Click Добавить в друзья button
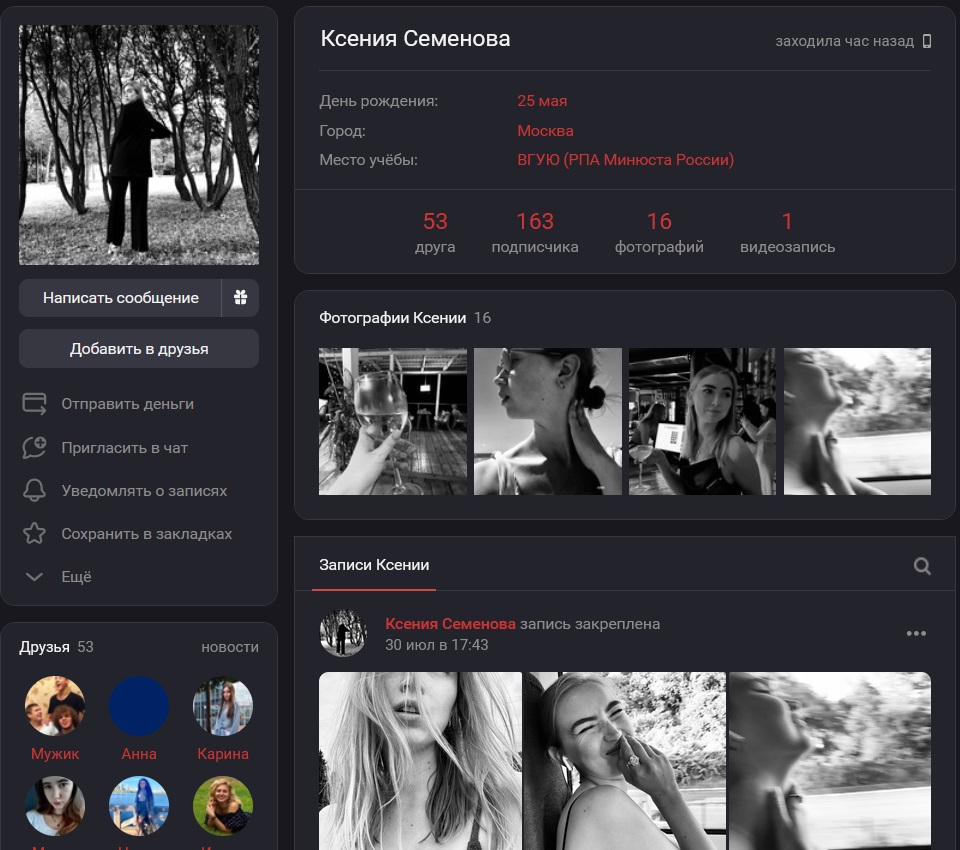Image resolution: width=960 pixels, height=850 pixels. (x=139, y=348)
